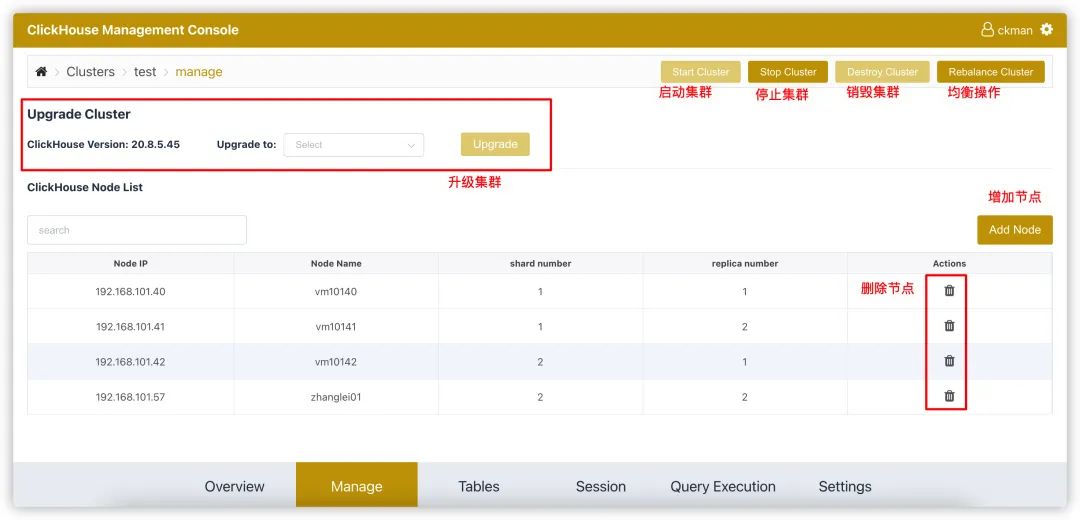Click the Node Name column header

pyautogui.click(x=336, y=264)
